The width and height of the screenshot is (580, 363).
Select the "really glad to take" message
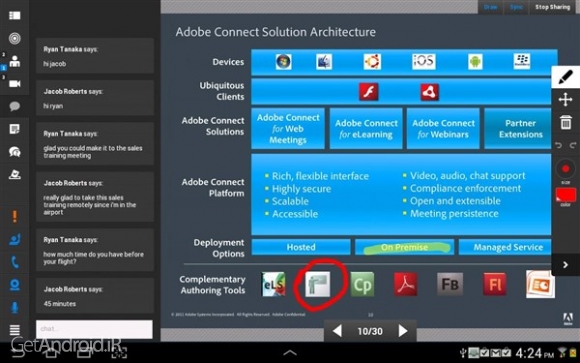pyautogui.click(x=95, y=197)
